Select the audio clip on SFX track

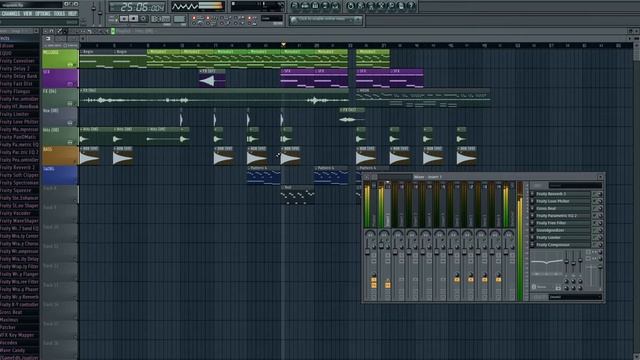click(212, 78)
